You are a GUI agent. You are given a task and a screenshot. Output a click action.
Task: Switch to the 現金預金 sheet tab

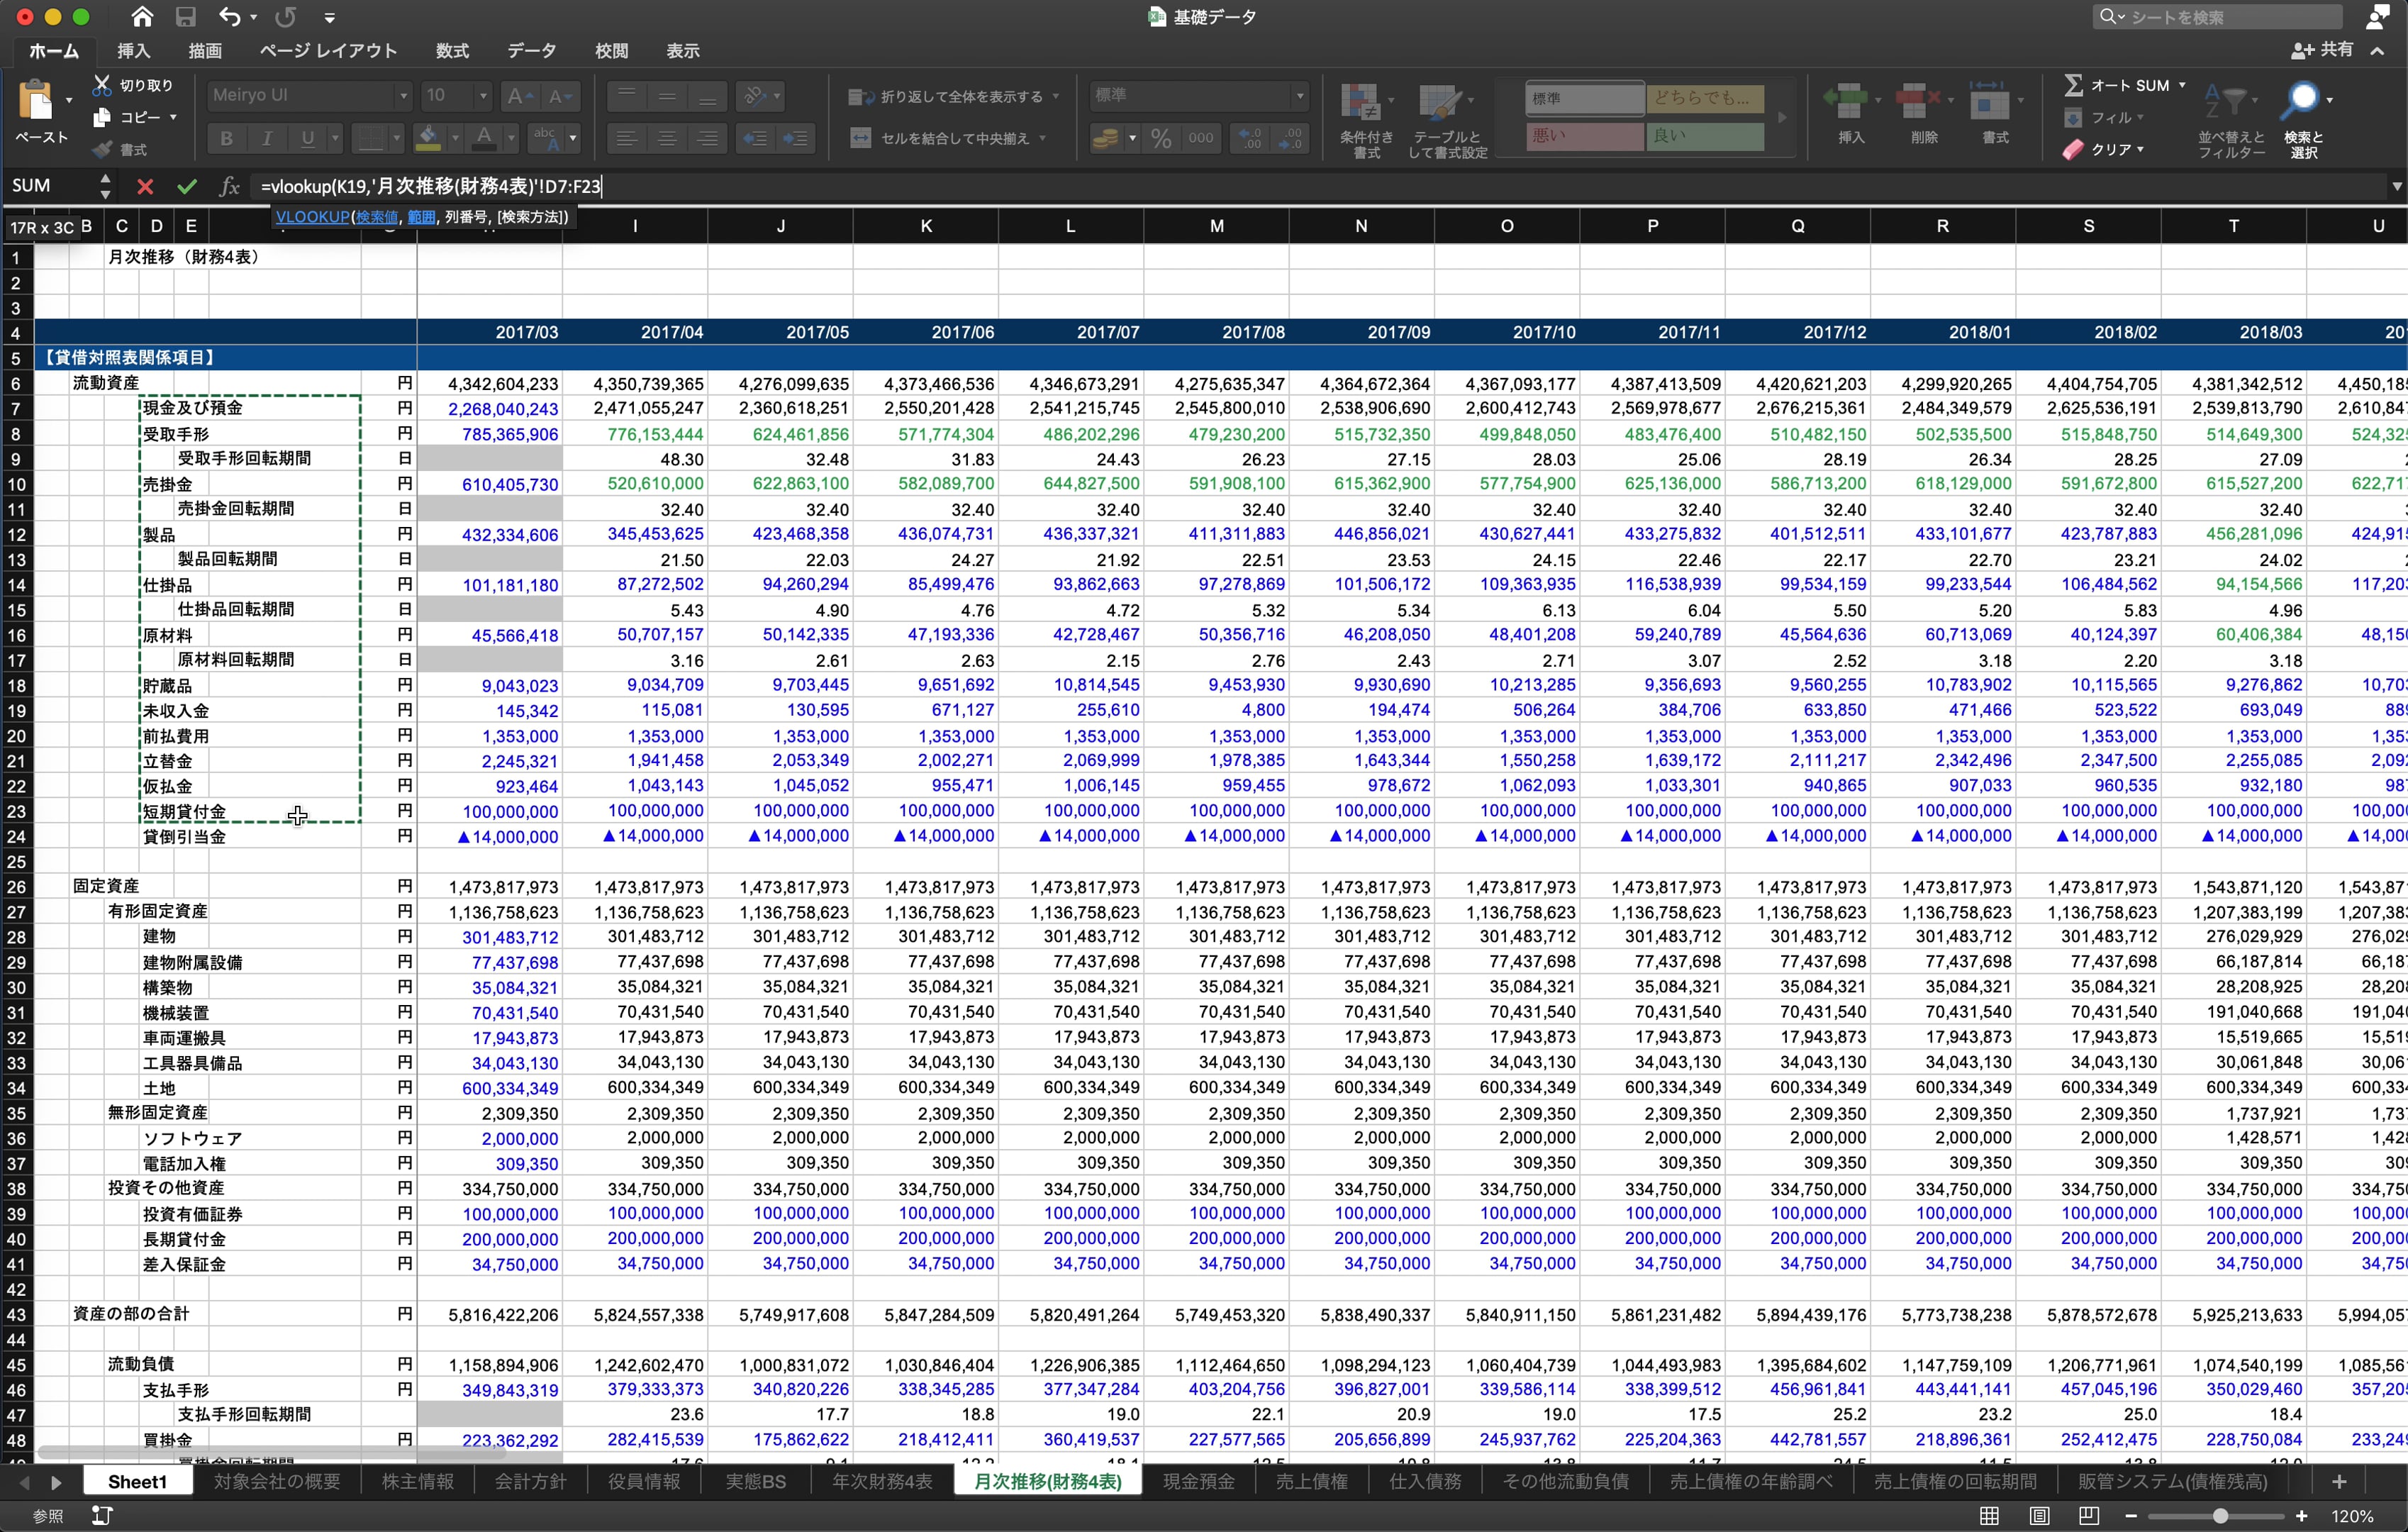(1198, 1481)
